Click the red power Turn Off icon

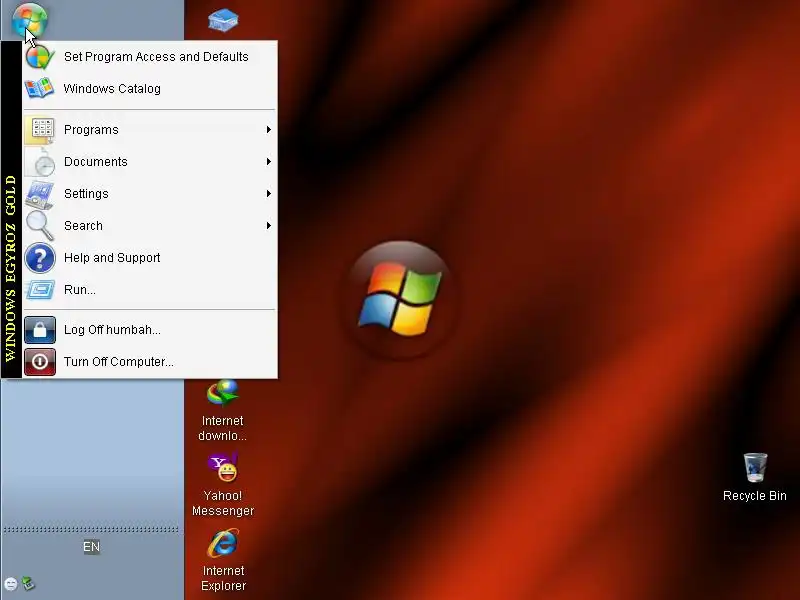tap(40, 362)
